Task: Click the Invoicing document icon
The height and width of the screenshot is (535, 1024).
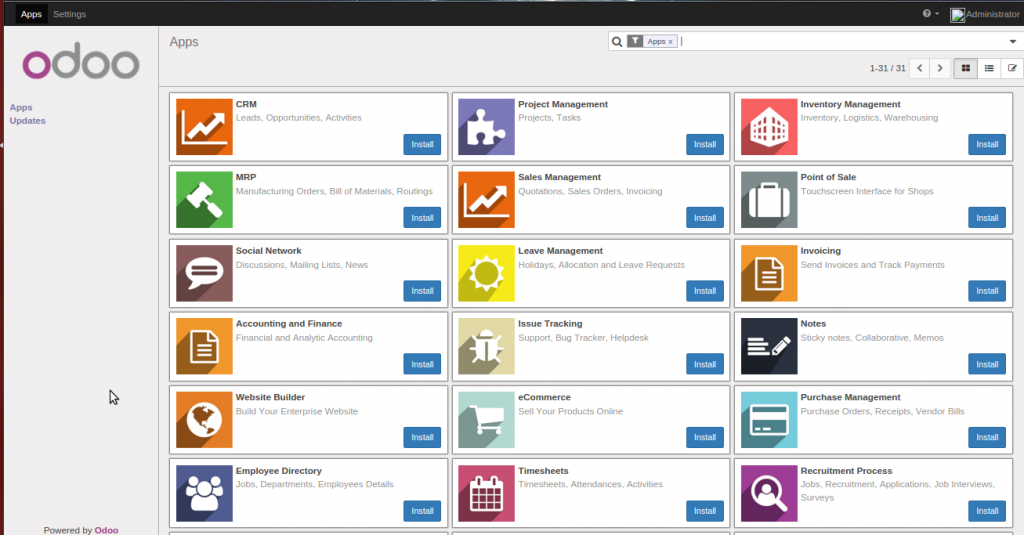Action: coord(769,273)
